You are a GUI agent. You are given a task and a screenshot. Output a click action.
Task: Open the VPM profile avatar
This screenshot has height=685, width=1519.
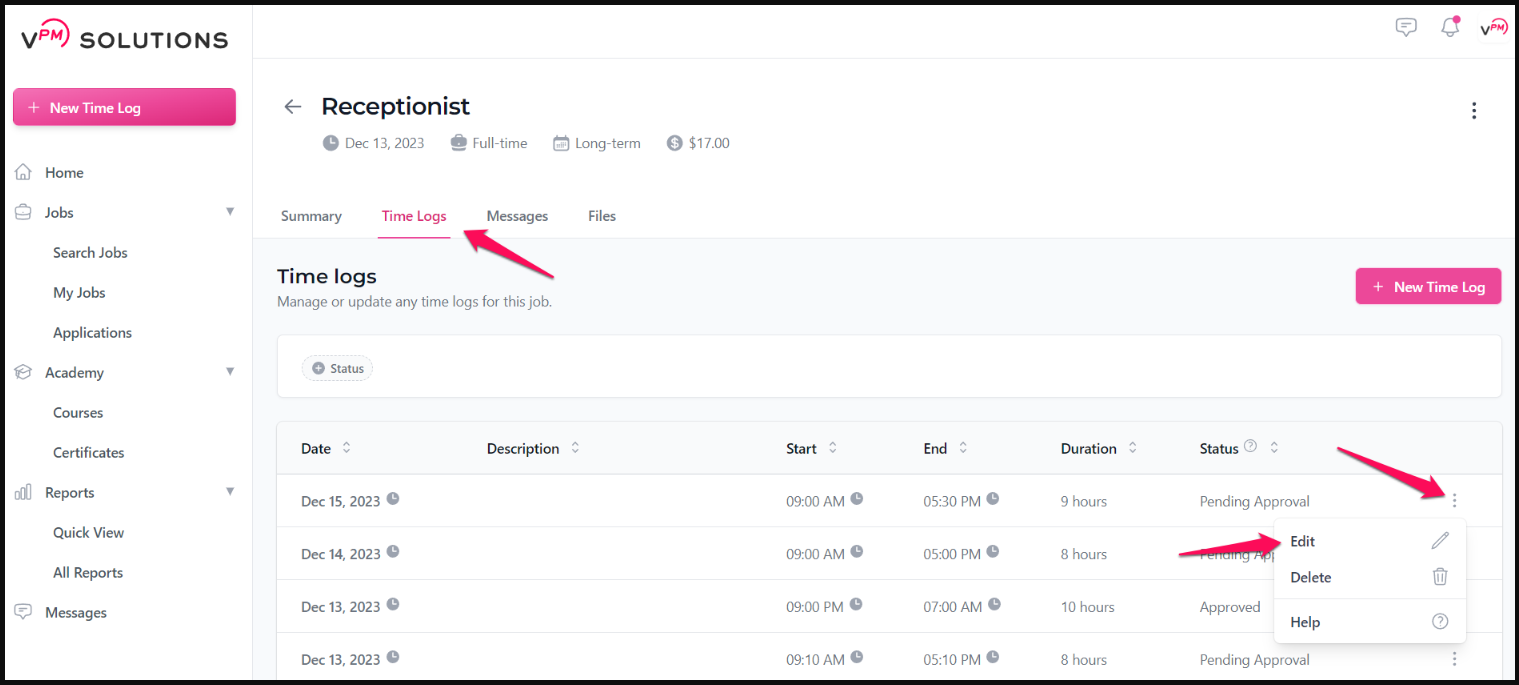[x=1493, y=28]
